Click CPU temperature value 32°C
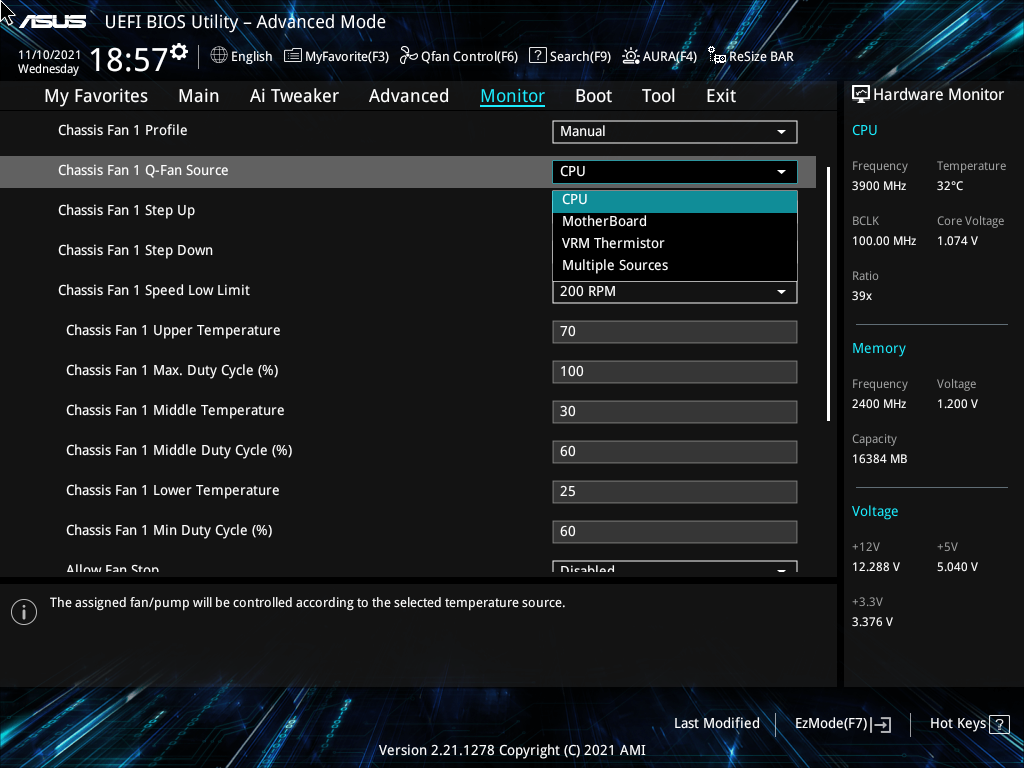 click(x=950, y=186)
